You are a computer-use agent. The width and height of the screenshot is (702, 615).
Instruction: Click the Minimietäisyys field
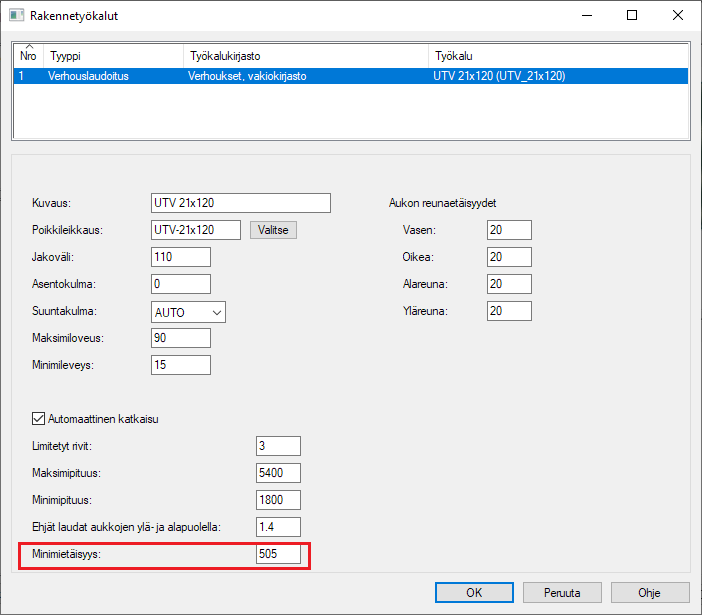point(278,554)
